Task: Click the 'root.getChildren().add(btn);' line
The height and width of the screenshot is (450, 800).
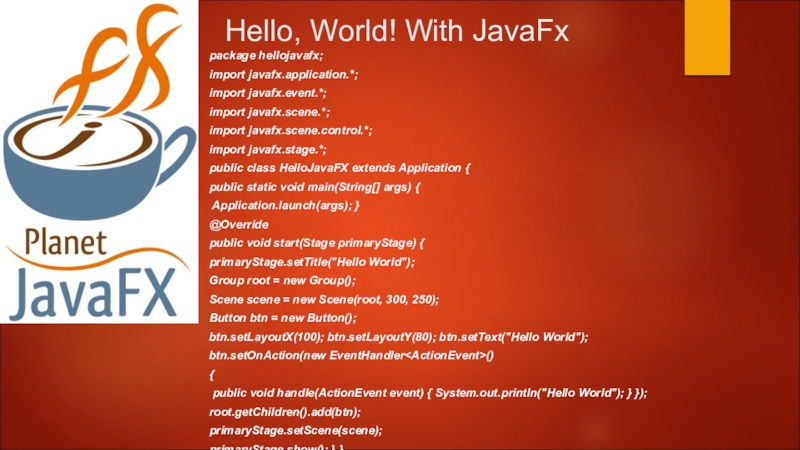Action: click(x=285, y=412)
